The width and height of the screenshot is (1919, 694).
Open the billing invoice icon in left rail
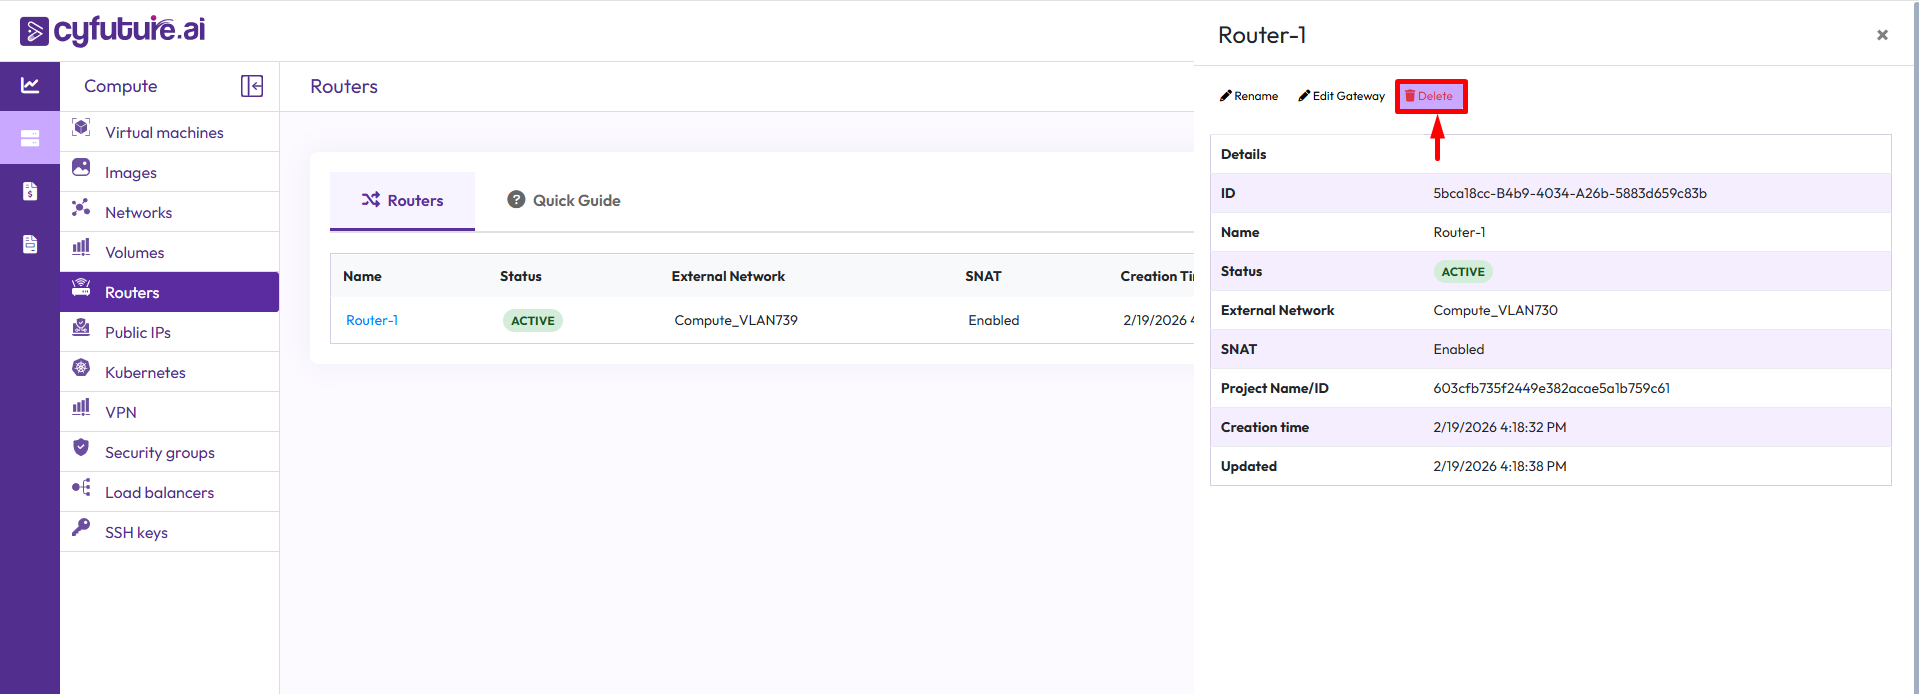(30, 191)
